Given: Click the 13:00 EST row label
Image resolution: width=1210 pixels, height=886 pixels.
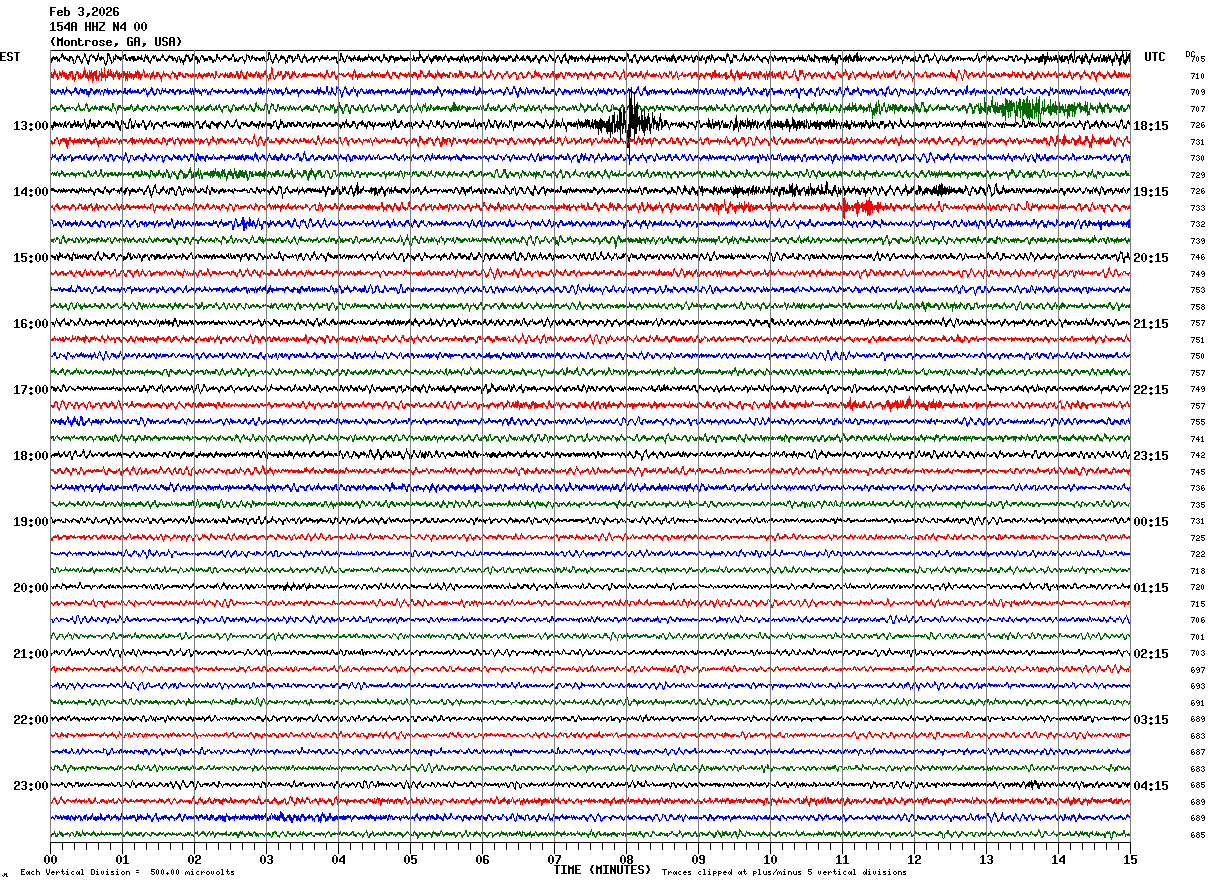Looking at the screenshot, I should pyautogui.click(x=31, y=126).
